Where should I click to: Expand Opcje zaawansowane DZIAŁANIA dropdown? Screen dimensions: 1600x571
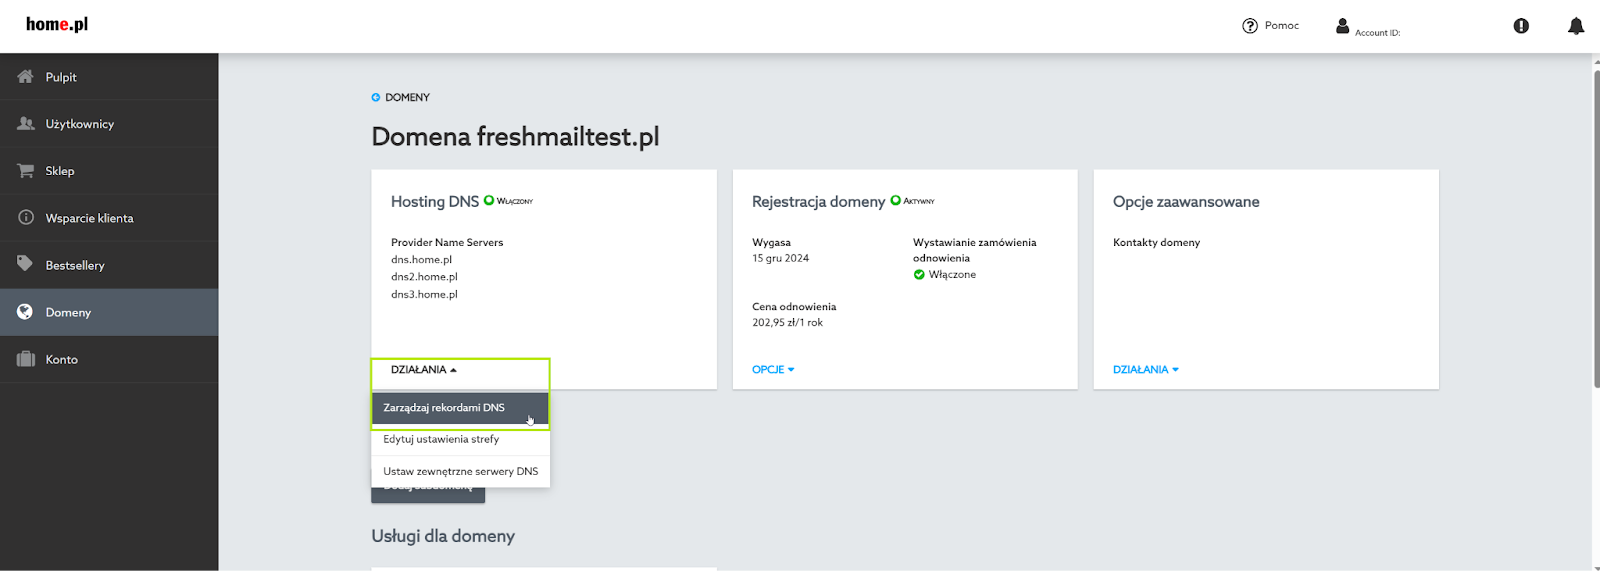[1146, 370]
